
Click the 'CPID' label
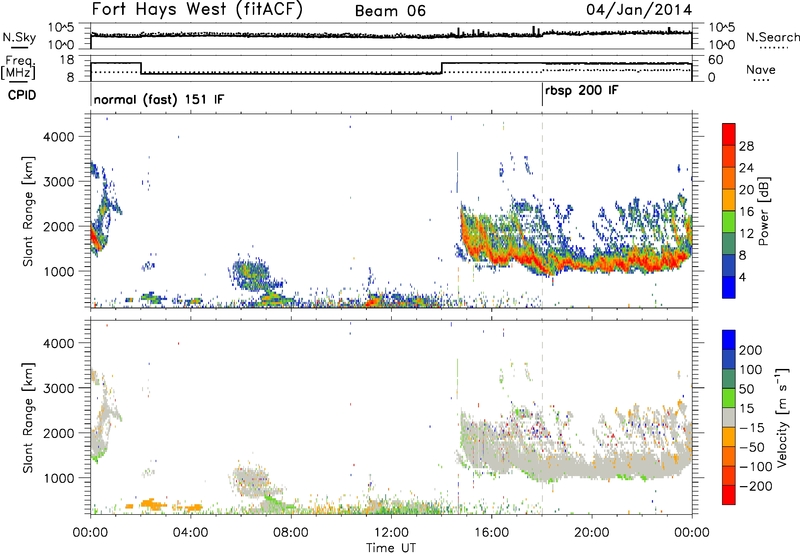pyautogui.click(x=22, y=95)
